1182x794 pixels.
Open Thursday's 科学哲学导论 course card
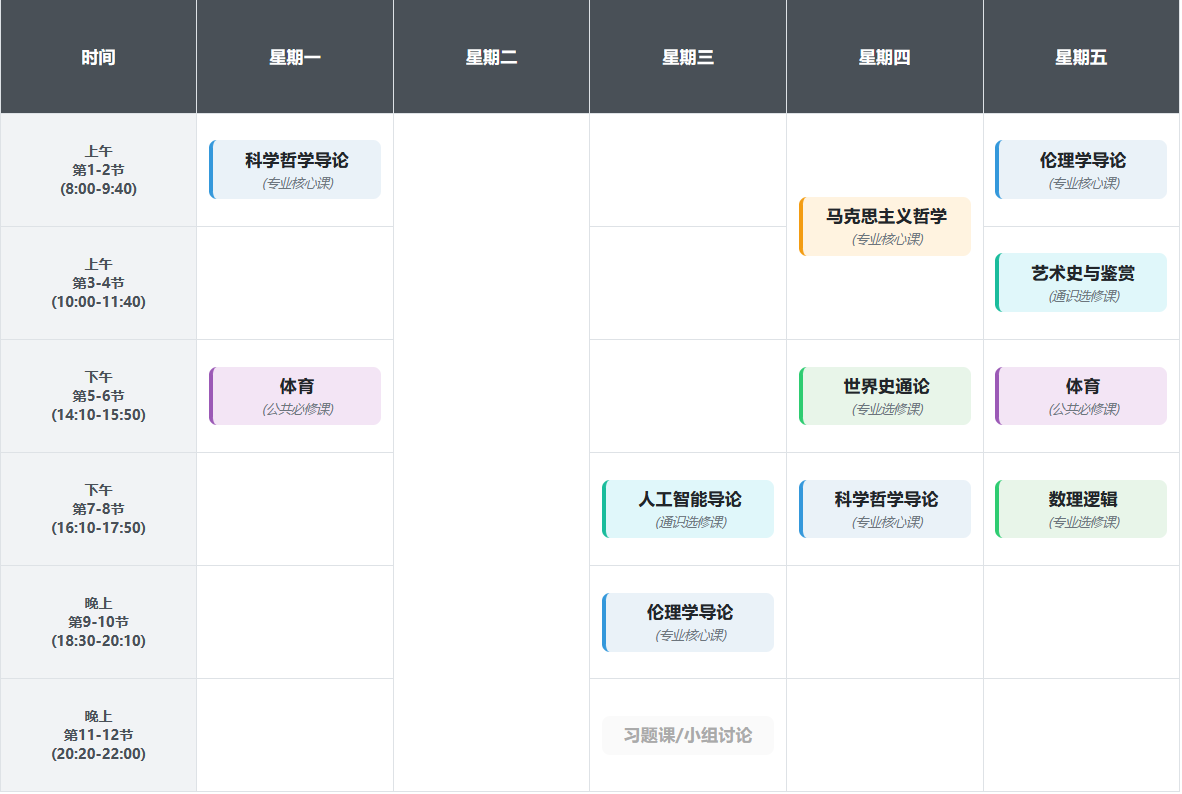(885, 509)
